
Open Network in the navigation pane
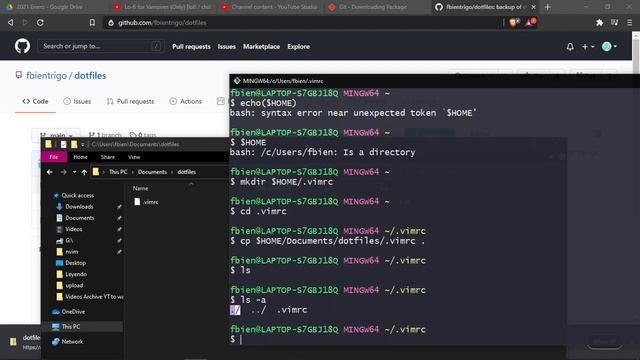coord(67,342)
